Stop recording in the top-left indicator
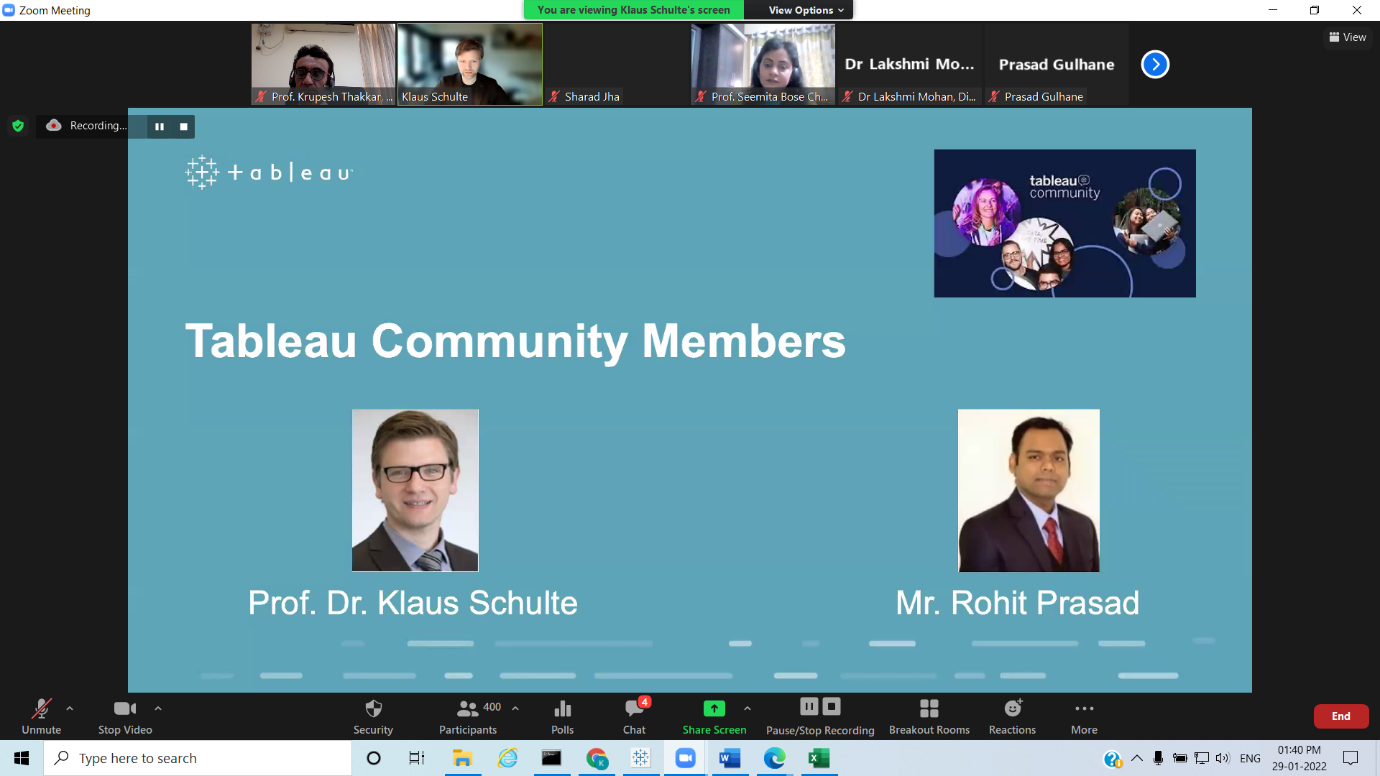1380x776 pixels. click(x=183, y=126)
